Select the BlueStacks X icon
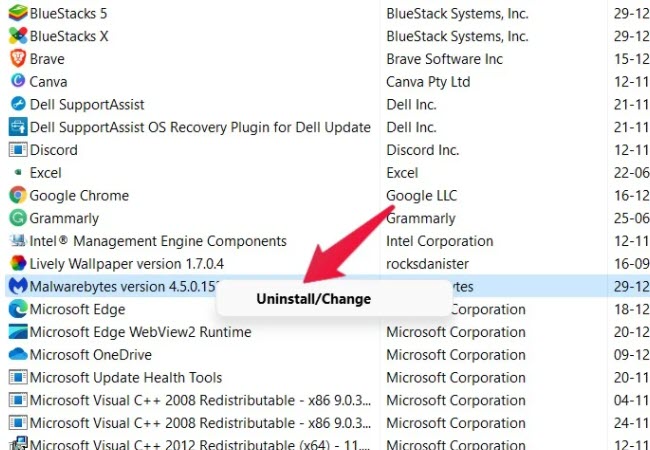Screen dimensions: 650x450 click(x=18, y=36)
